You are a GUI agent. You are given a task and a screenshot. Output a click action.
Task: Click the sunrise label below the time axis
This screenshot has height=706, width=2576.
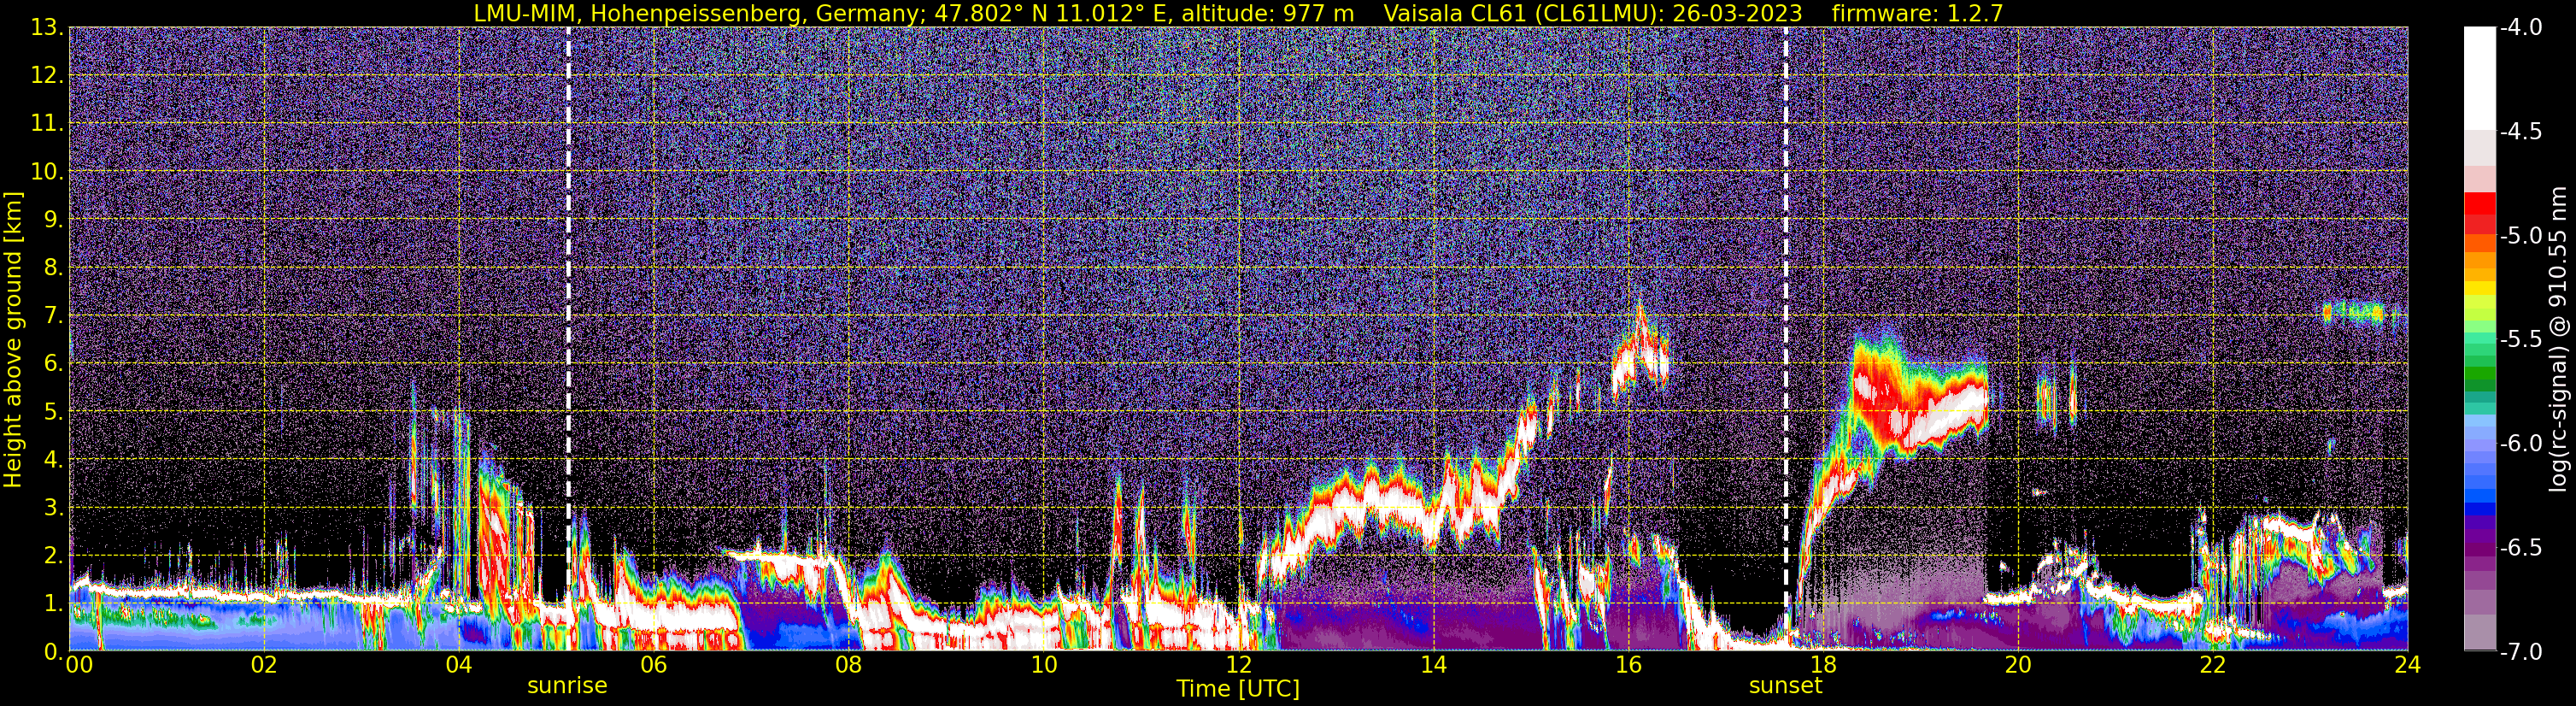coord(567,686)
